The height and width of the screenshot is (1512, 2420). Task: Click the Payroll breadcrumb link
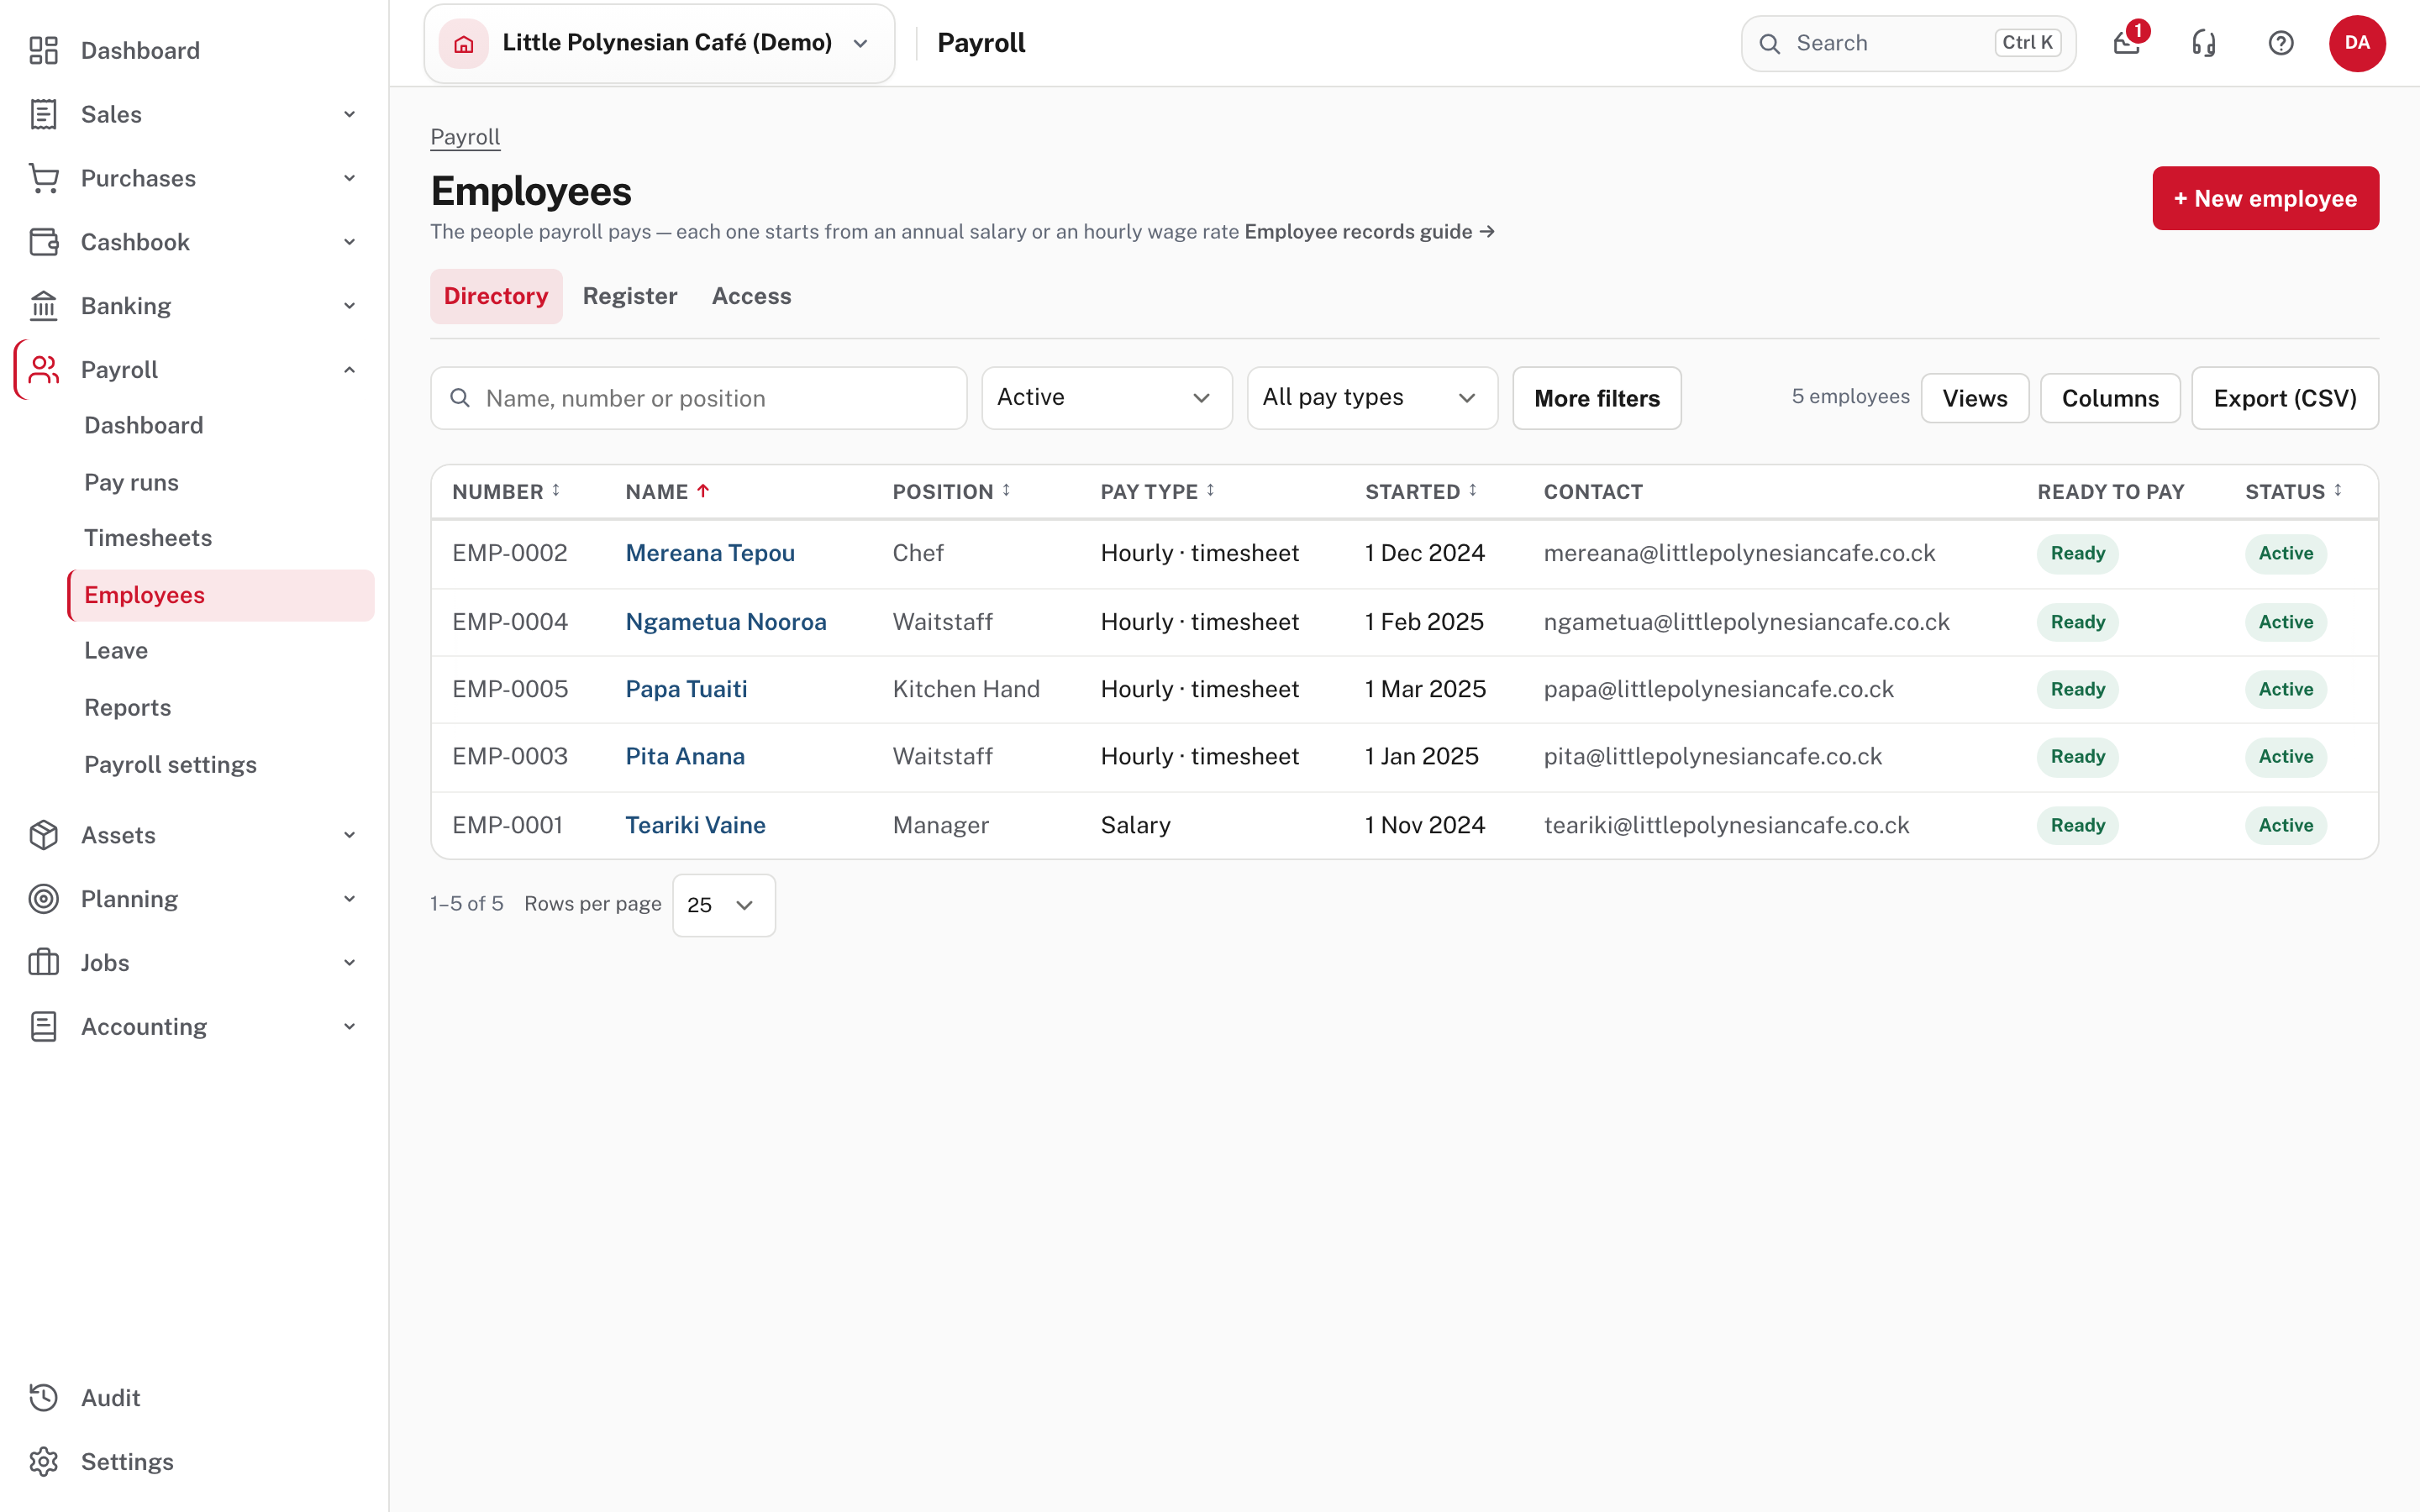465,137
